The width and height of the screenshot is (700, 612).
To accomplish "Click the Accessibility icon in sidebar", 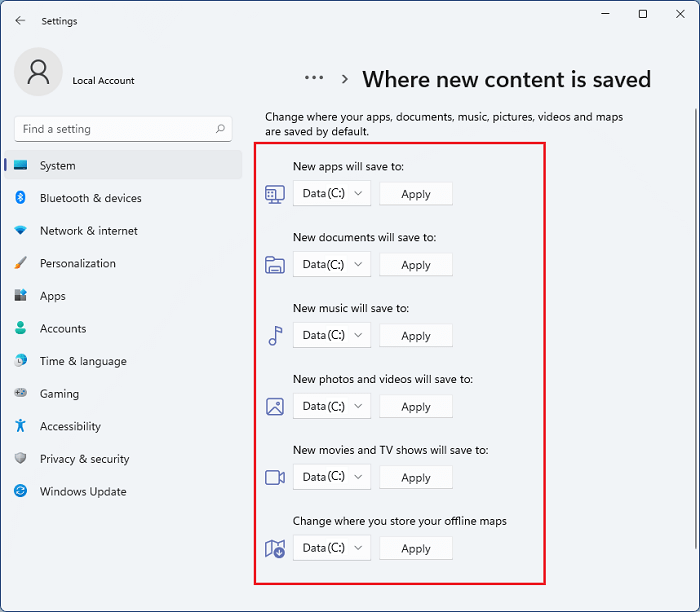I will (20, 426).
